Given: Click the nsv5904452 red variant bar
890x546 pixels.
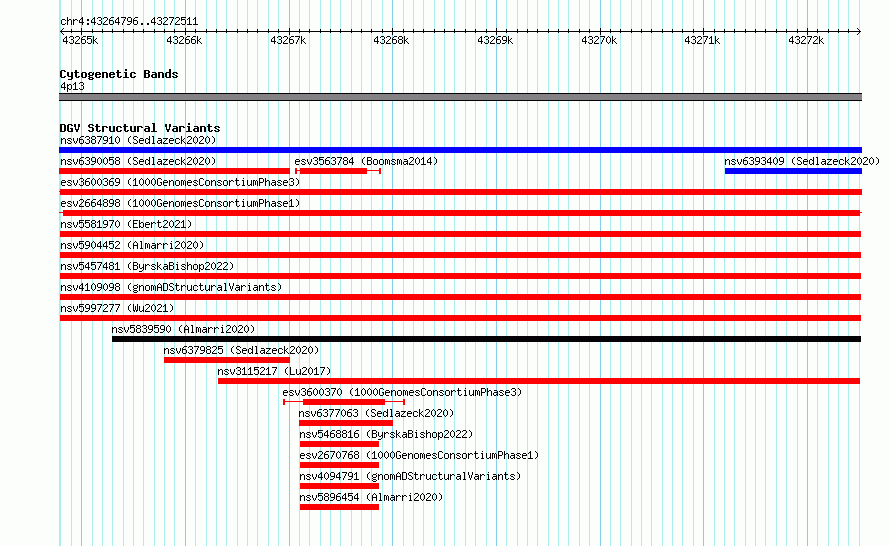Looking at the screenshot, I should [x=460, y=255].
